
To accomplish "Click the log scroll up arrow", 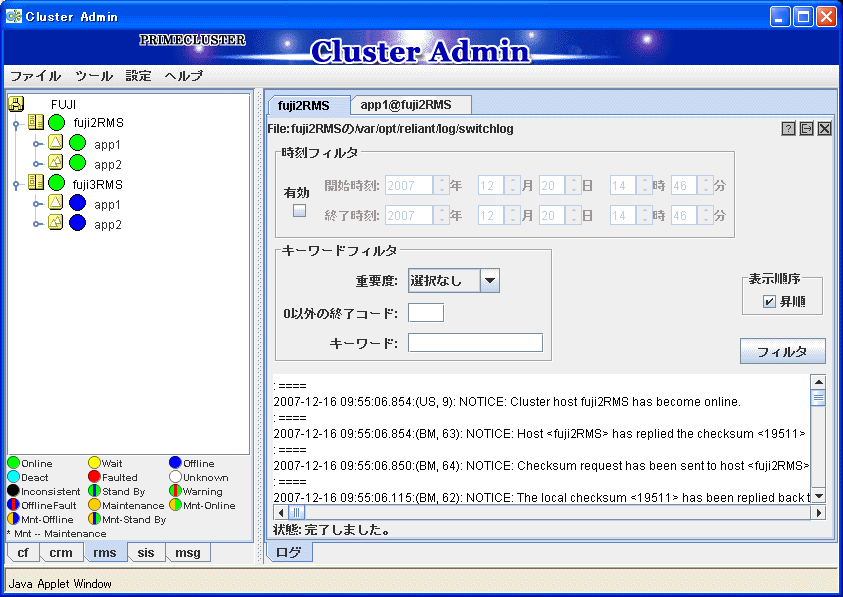I will [818, 382].
